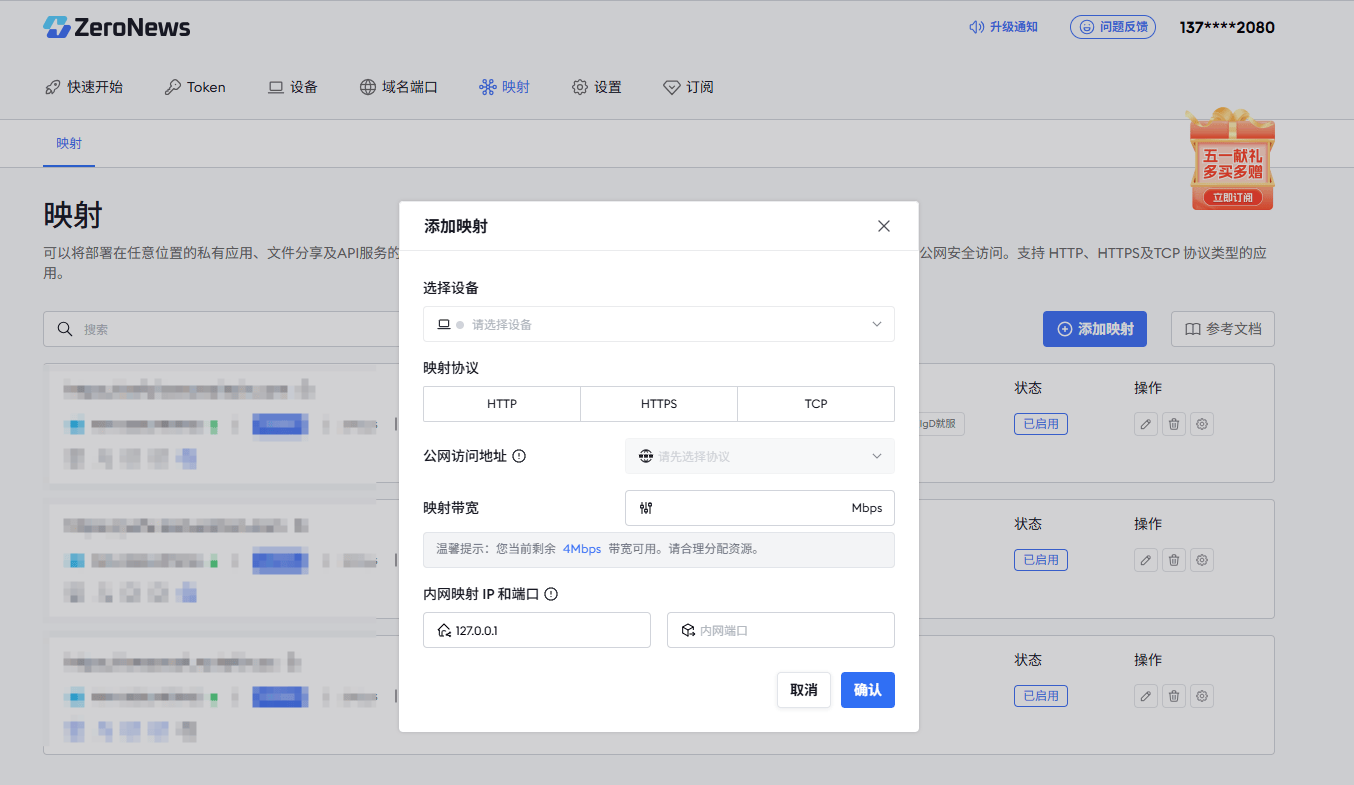The height and width of the screenshot is (785, 1354).
Task: Open the 设备 navigation item
Action: 293,87
